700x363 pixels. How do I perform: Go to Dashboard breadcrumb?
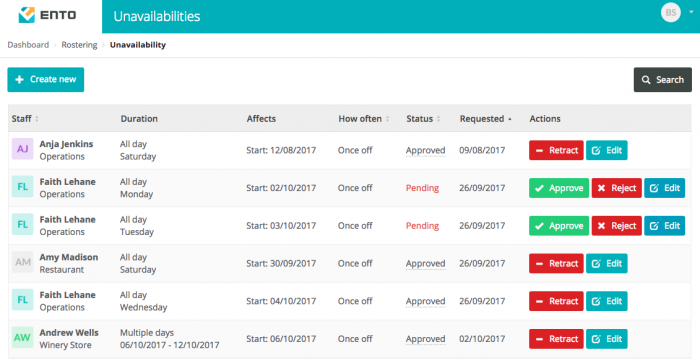[28, 45]
